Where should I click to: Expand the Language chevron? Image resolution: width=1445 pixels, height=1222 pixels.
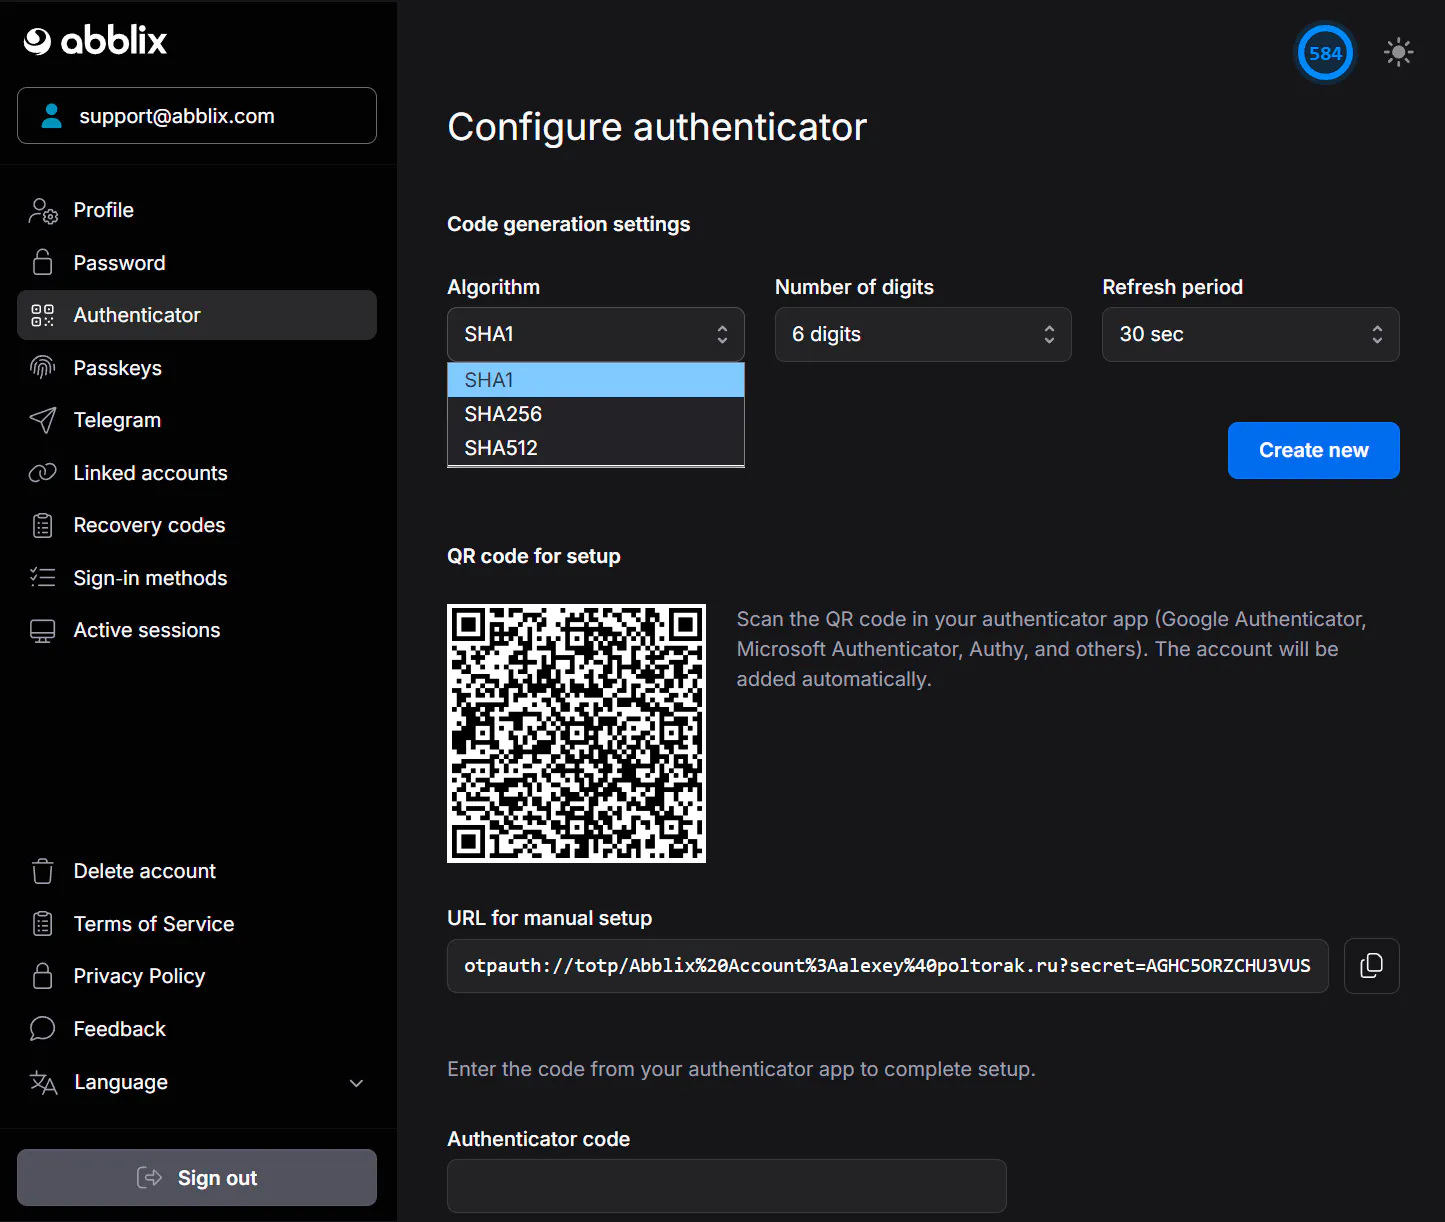[x=356, y=1083]
